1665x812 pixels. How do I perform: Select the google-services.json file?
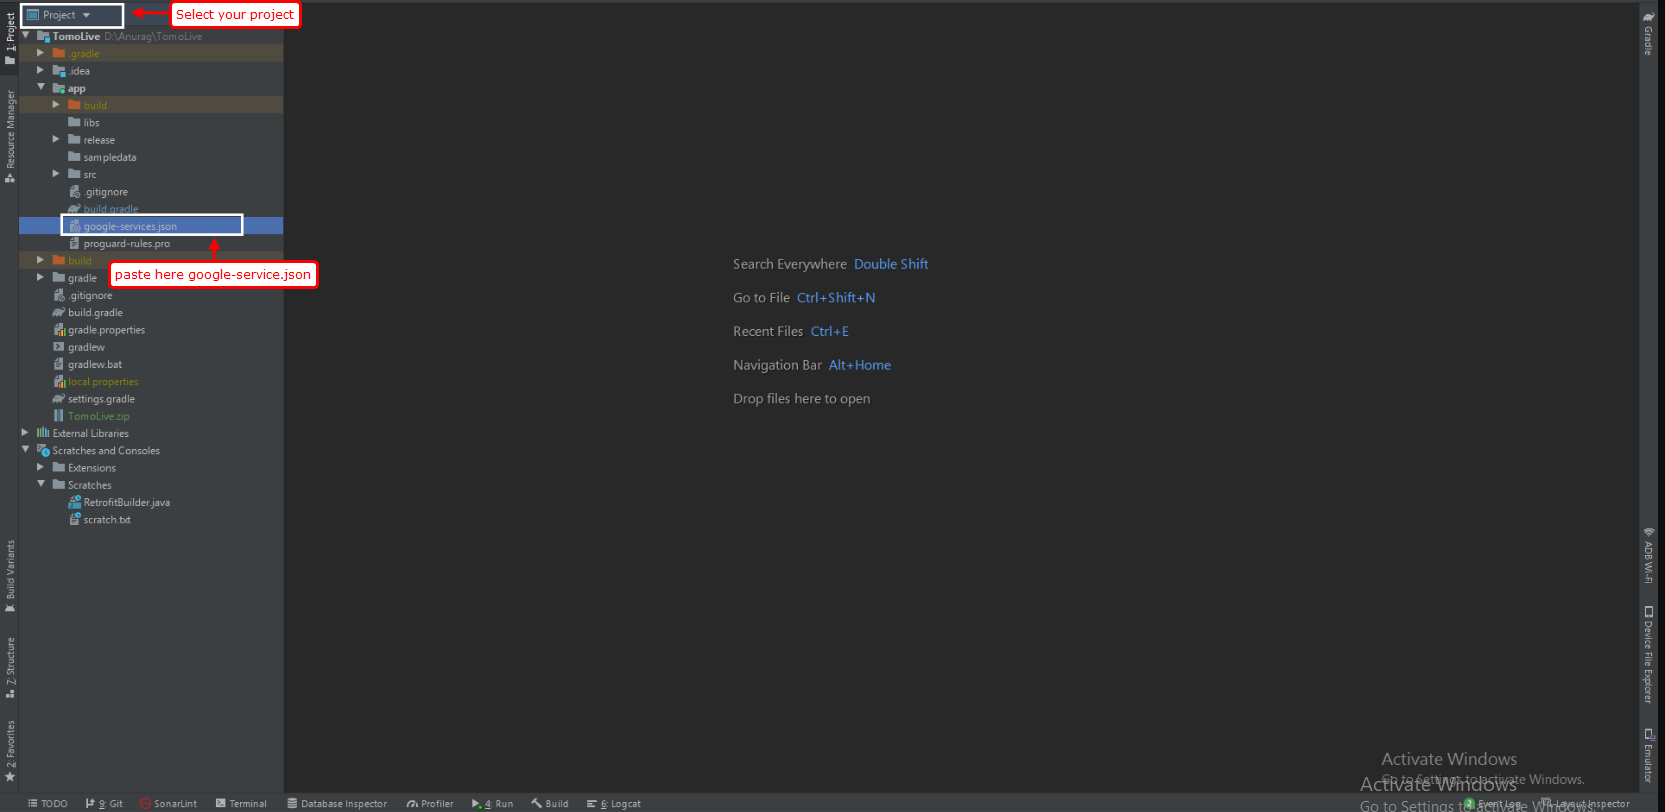point(130,226)
